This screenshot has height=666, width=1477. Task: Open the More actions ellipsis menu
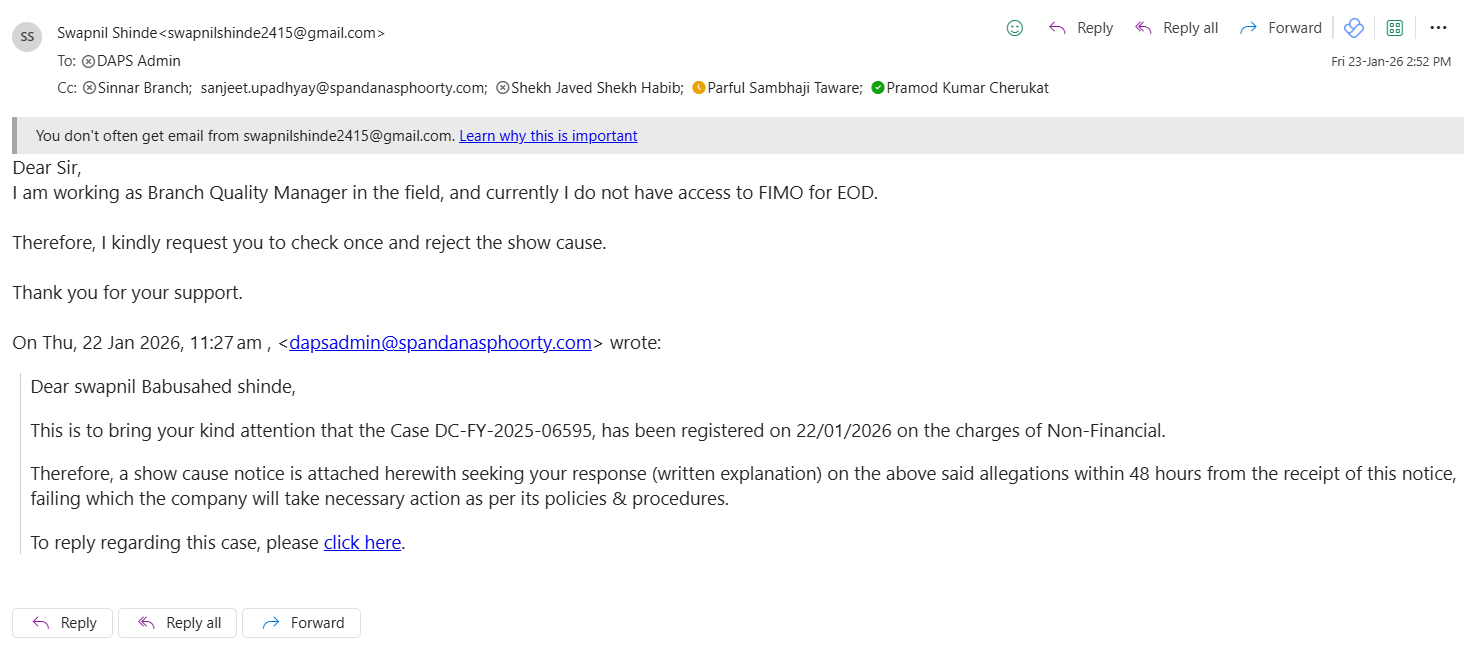[x=1439, y=28]
